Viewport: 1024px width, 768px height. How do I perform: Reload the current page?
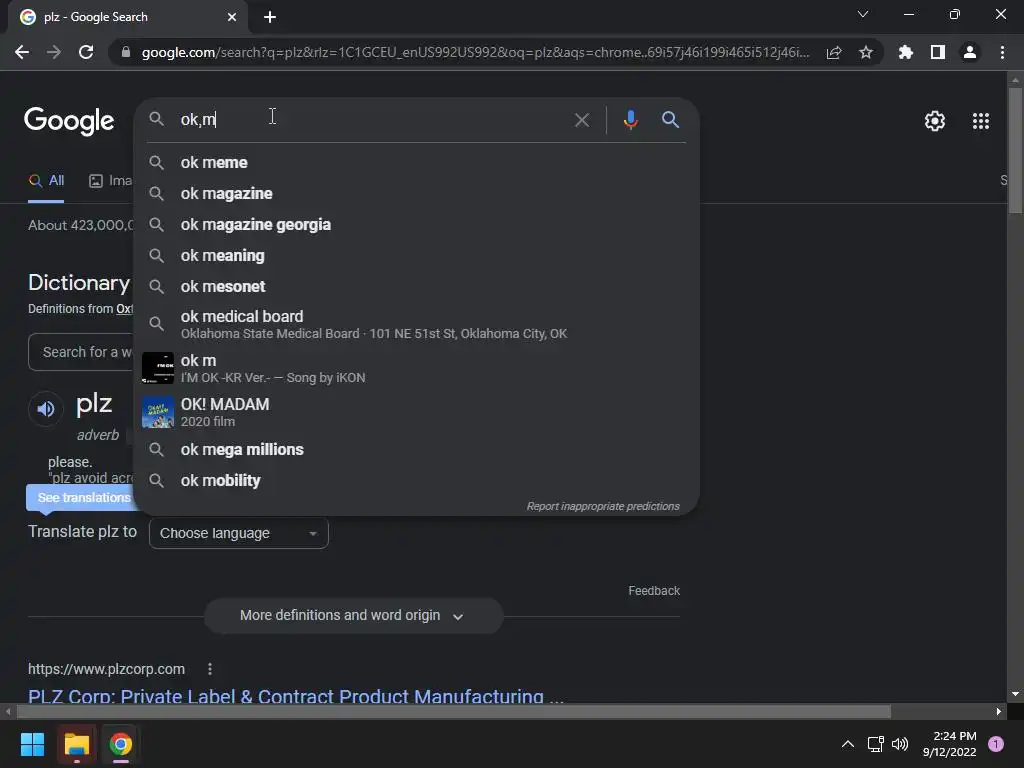86,52
